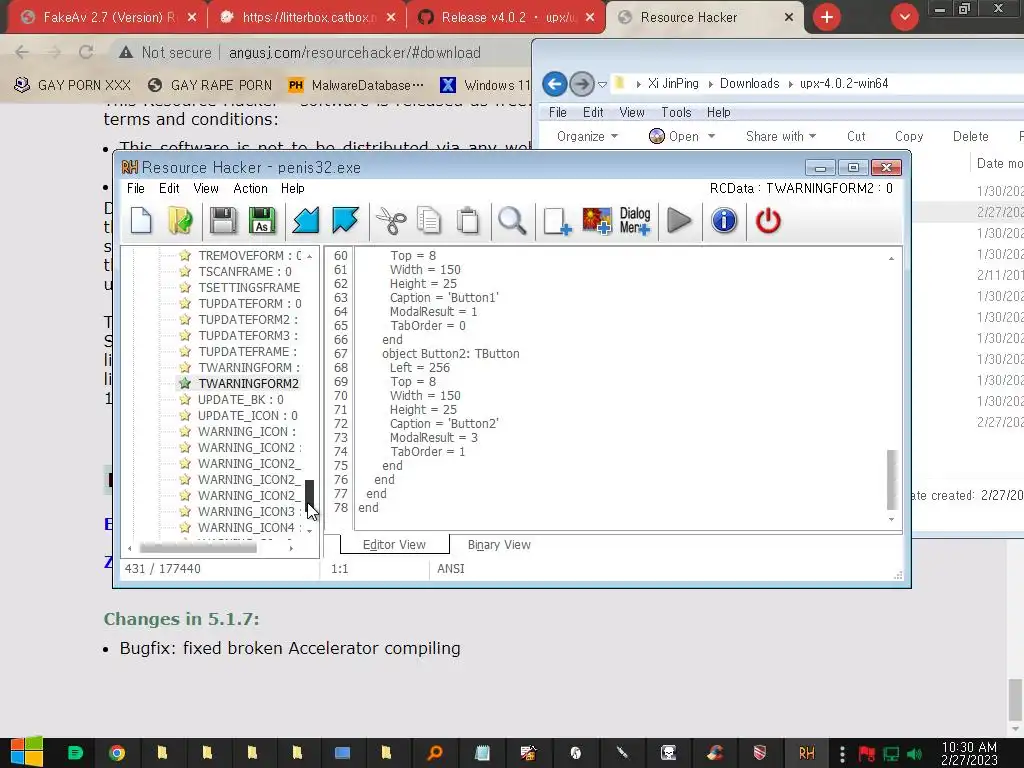Viewport: 1024px width, 768px height.
Task: Select the WARNING_ICON4 resource
Action: (x=249, y=528)
